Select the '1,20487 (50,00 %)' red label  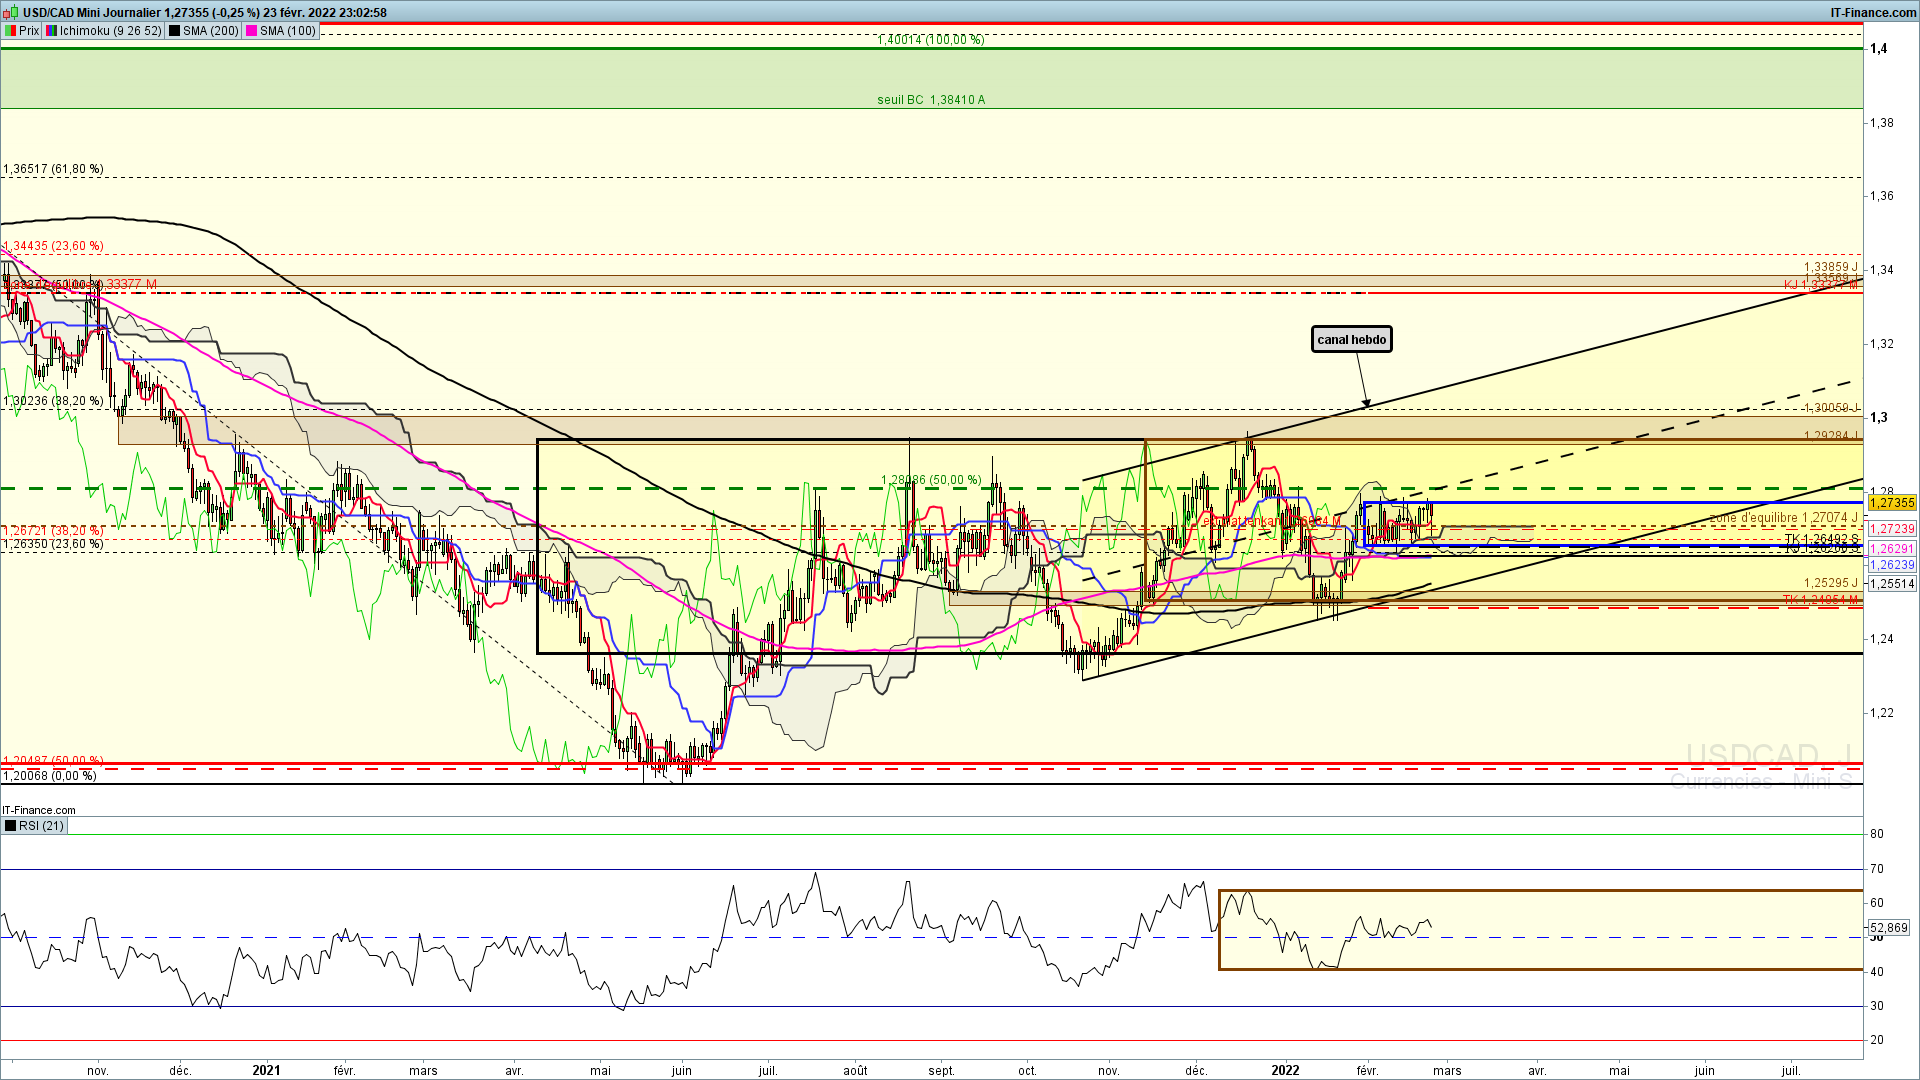(53, 761)
